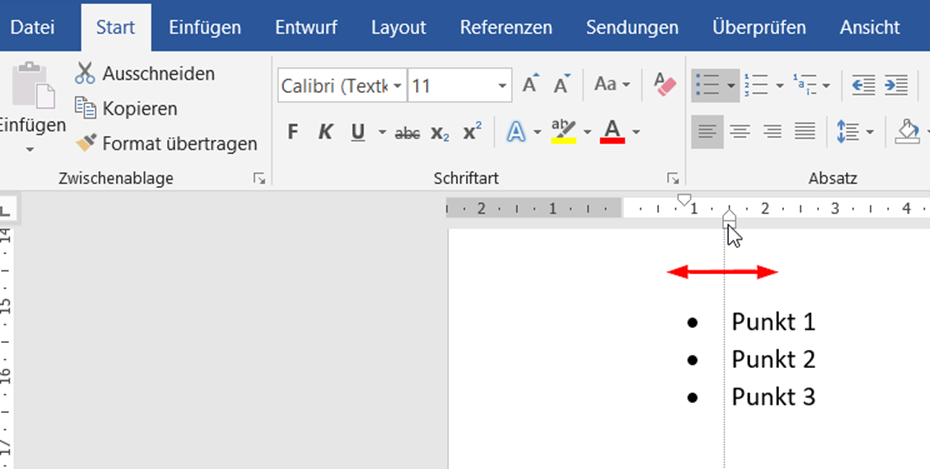Screen dimensions: 930x469
Task: Toggle bold (F) formatting
Action: point(293,132)
